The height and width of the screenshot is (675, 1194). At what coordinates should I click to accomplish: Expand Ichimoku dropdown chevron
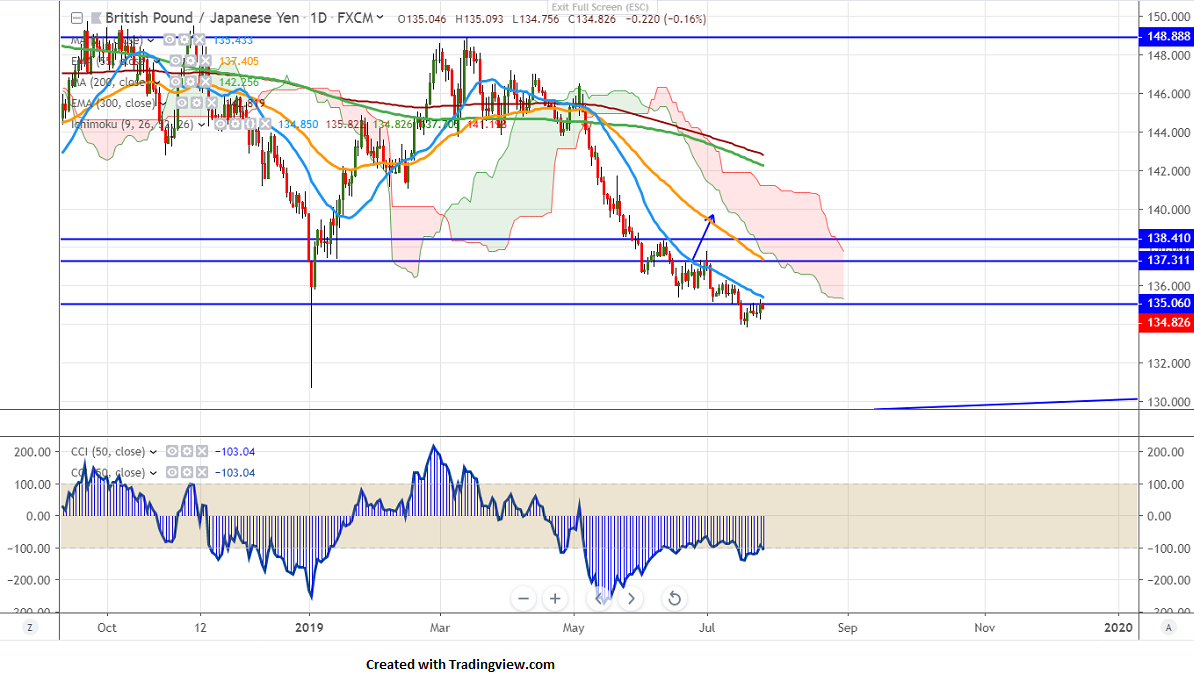click(x=201, y=125)
